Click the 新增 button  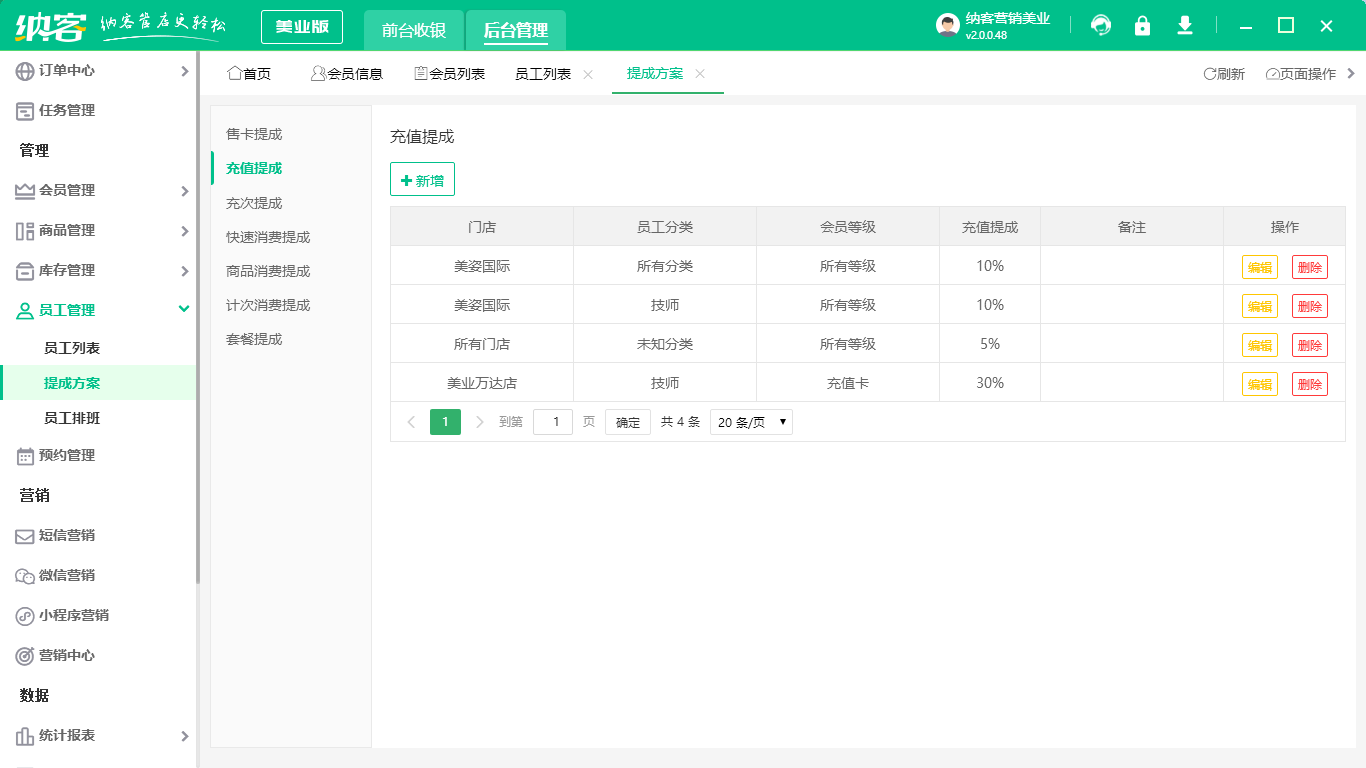point(422,180)
